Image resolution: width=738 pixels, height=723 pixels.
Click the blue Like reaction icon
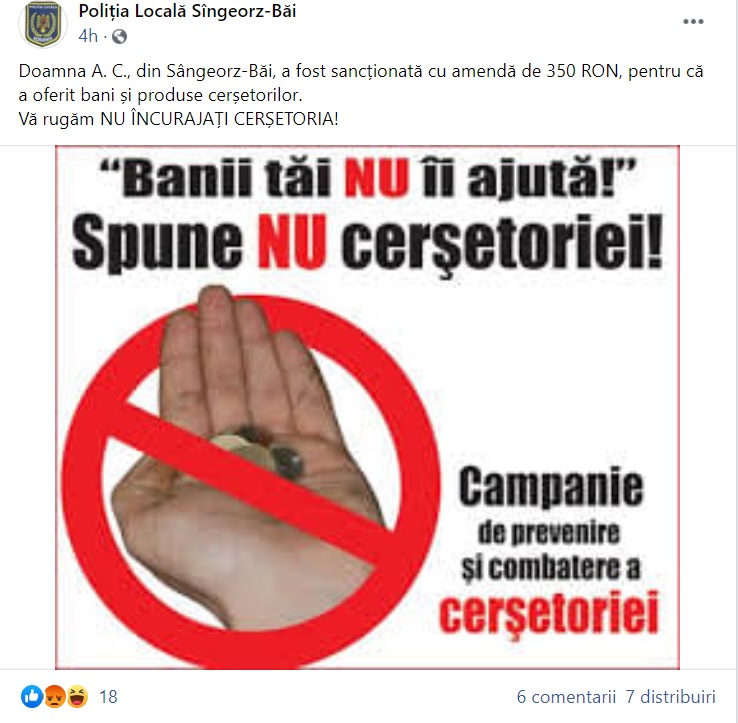pyautogui.click(x=32, y=696)
